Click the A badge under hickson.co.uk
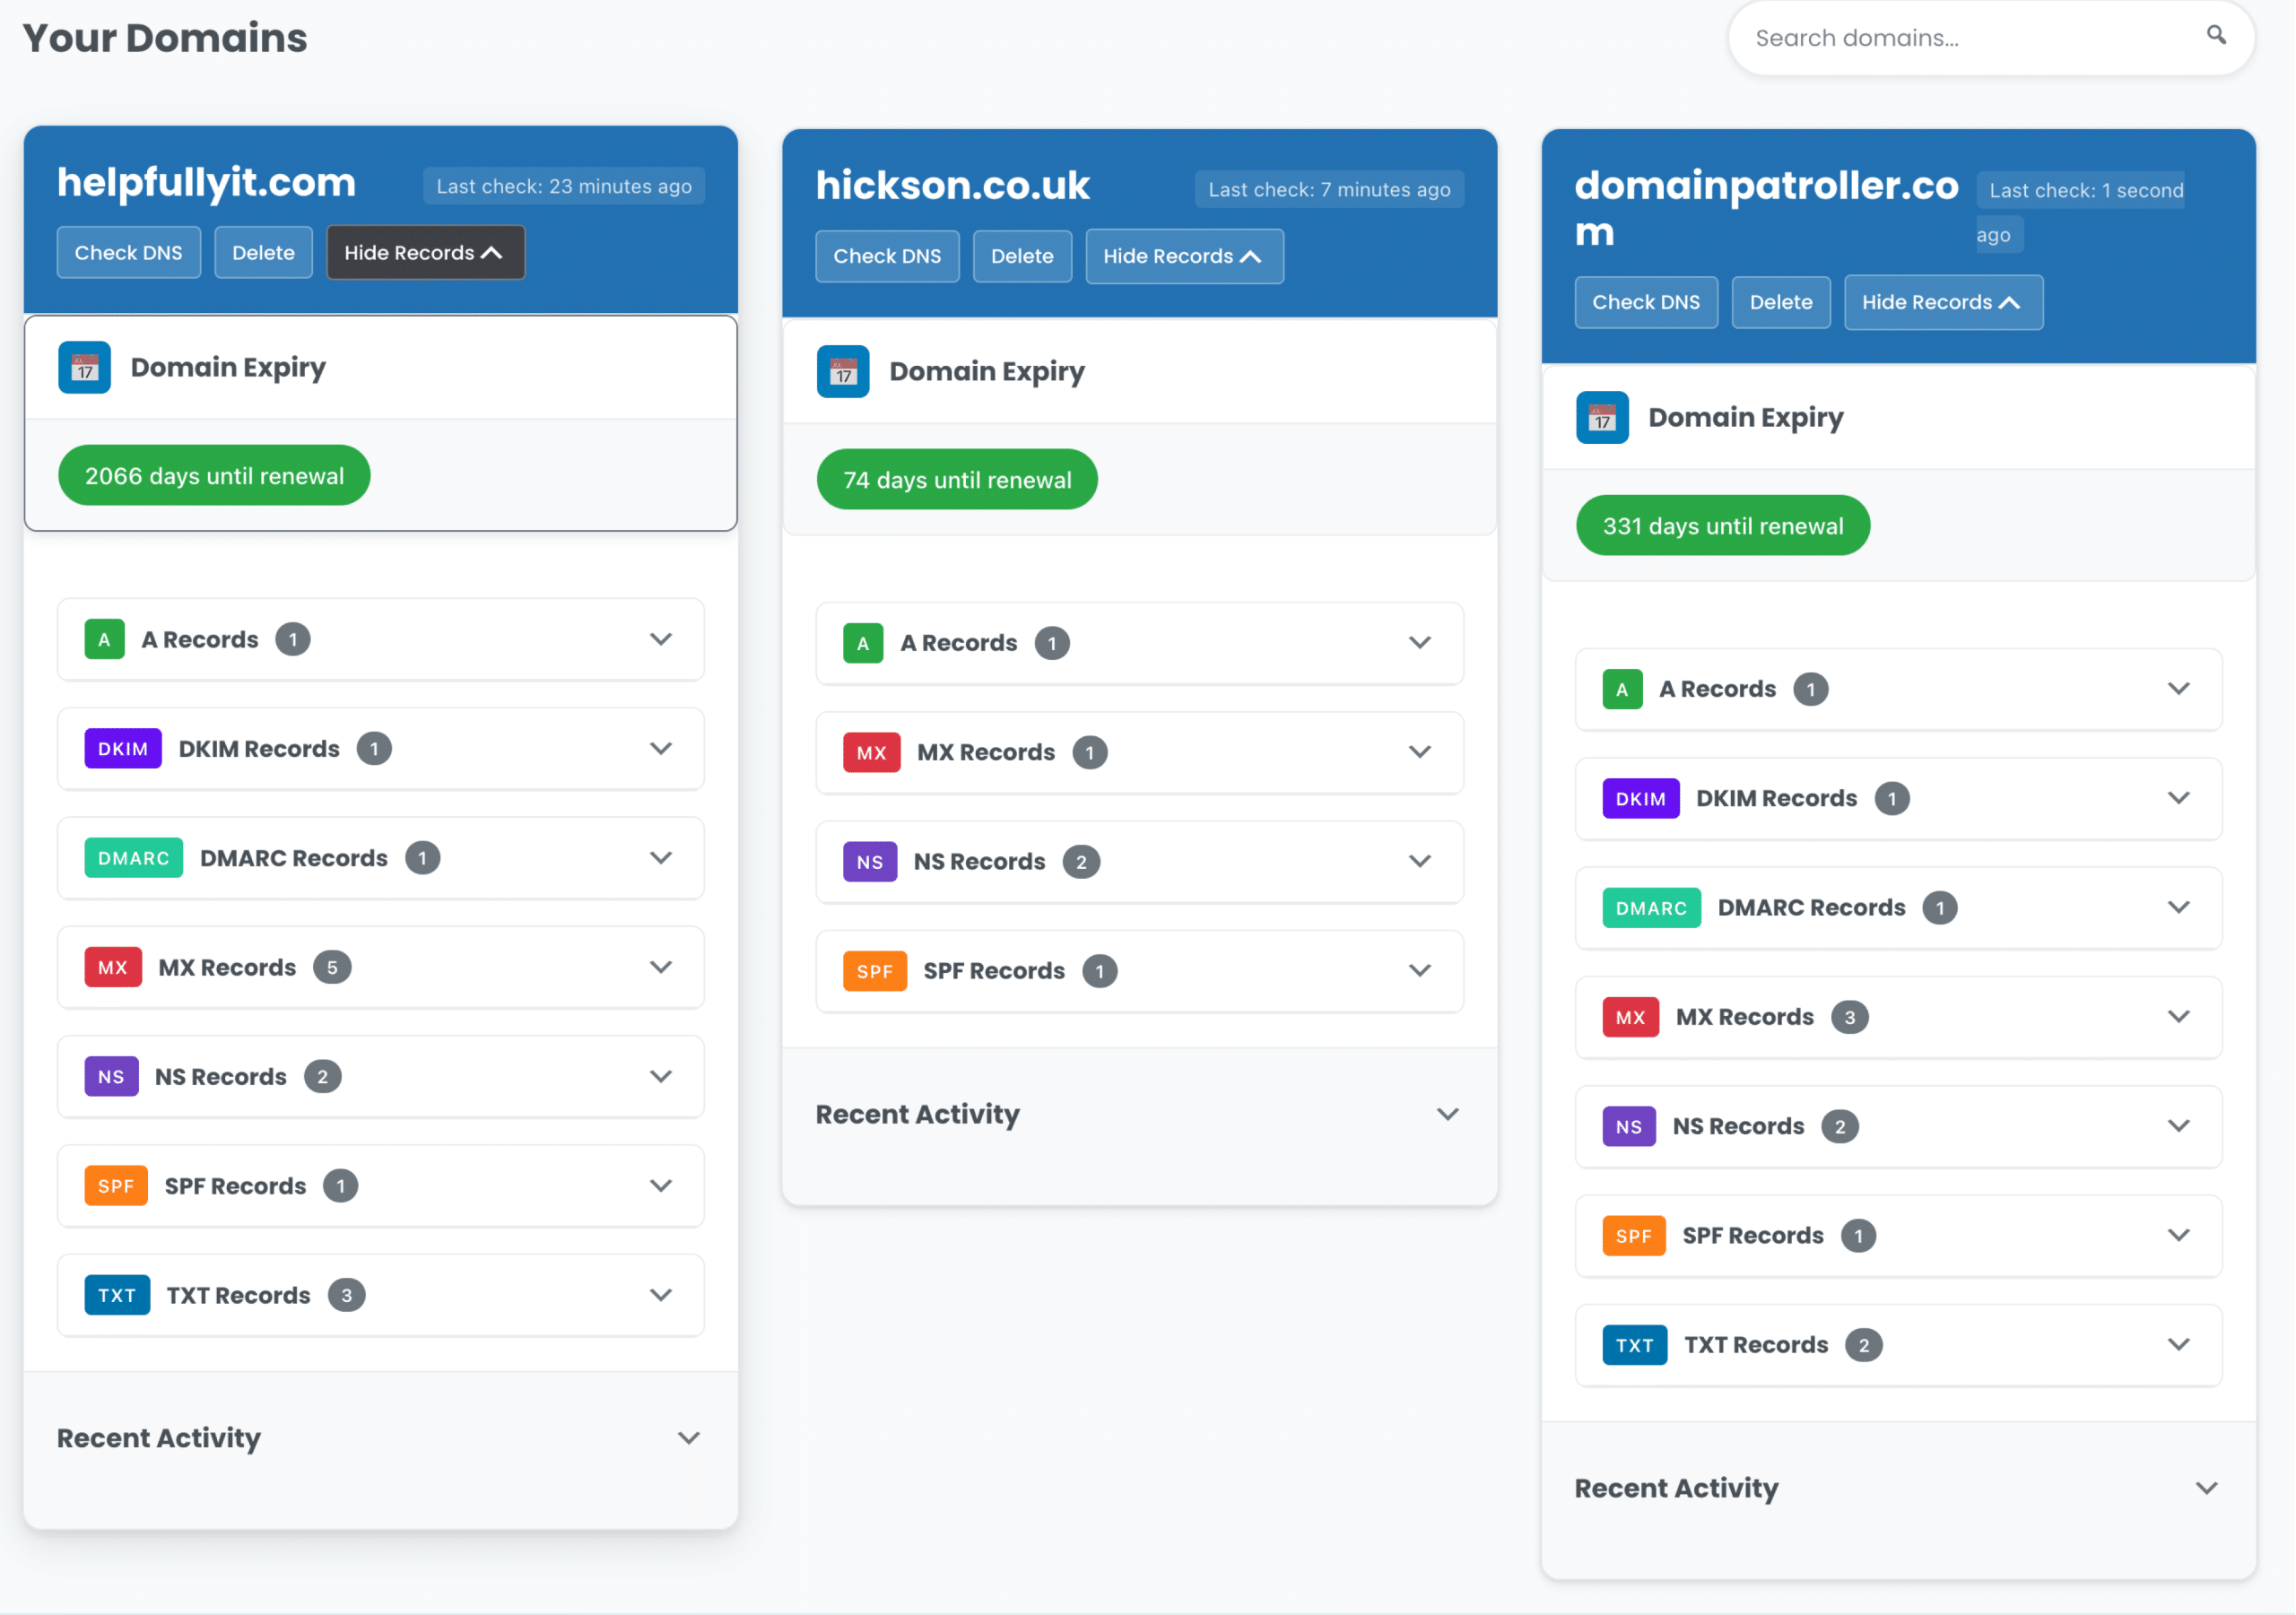 pos(863,643)
